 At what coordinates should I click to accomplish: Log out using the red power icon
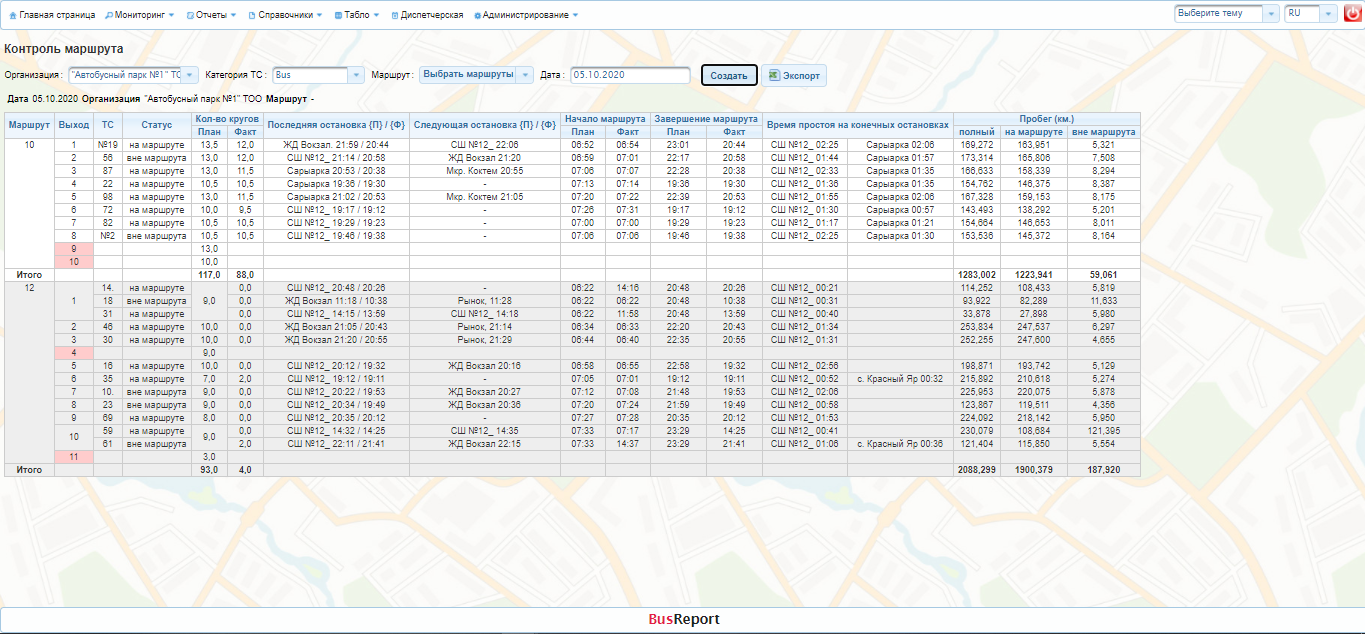click(x=1352, y=14)
